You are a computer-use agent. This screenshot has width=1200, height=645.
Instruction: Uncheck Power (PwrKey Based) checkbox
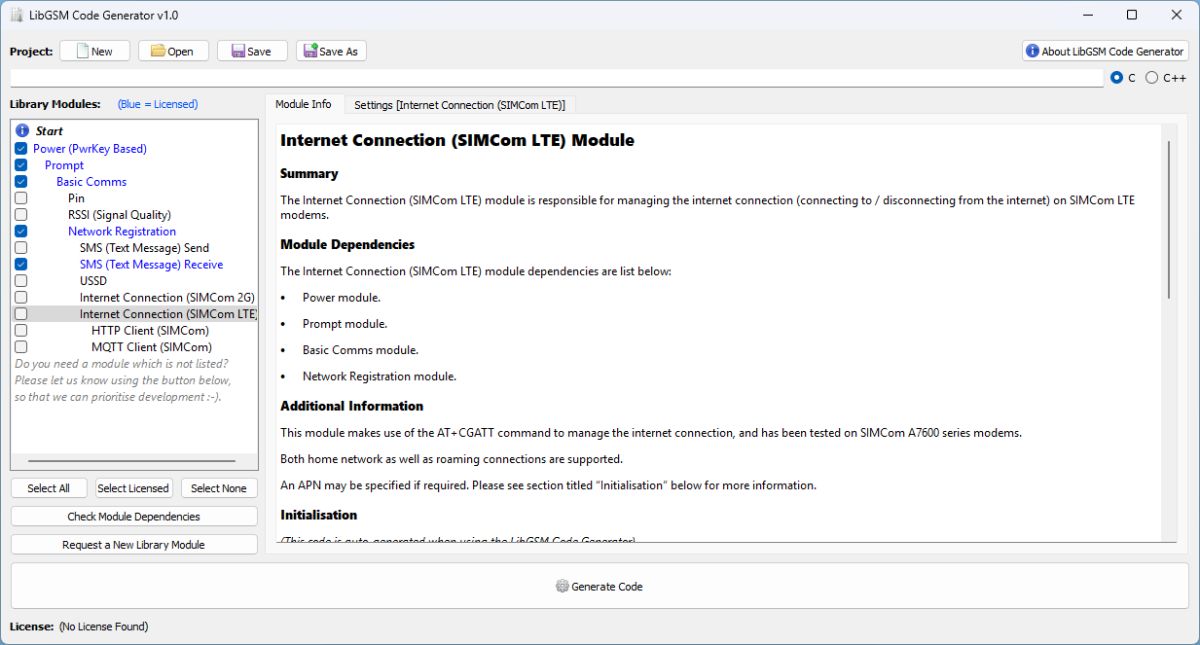pos(21,148)
